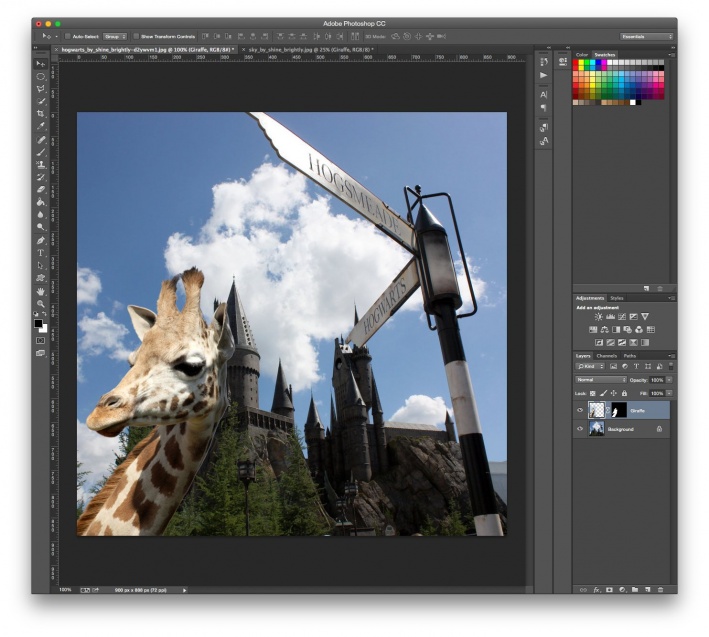Hide the Giraffe layer visibility eye
709x637 pixels.
[x=580, y=410]
